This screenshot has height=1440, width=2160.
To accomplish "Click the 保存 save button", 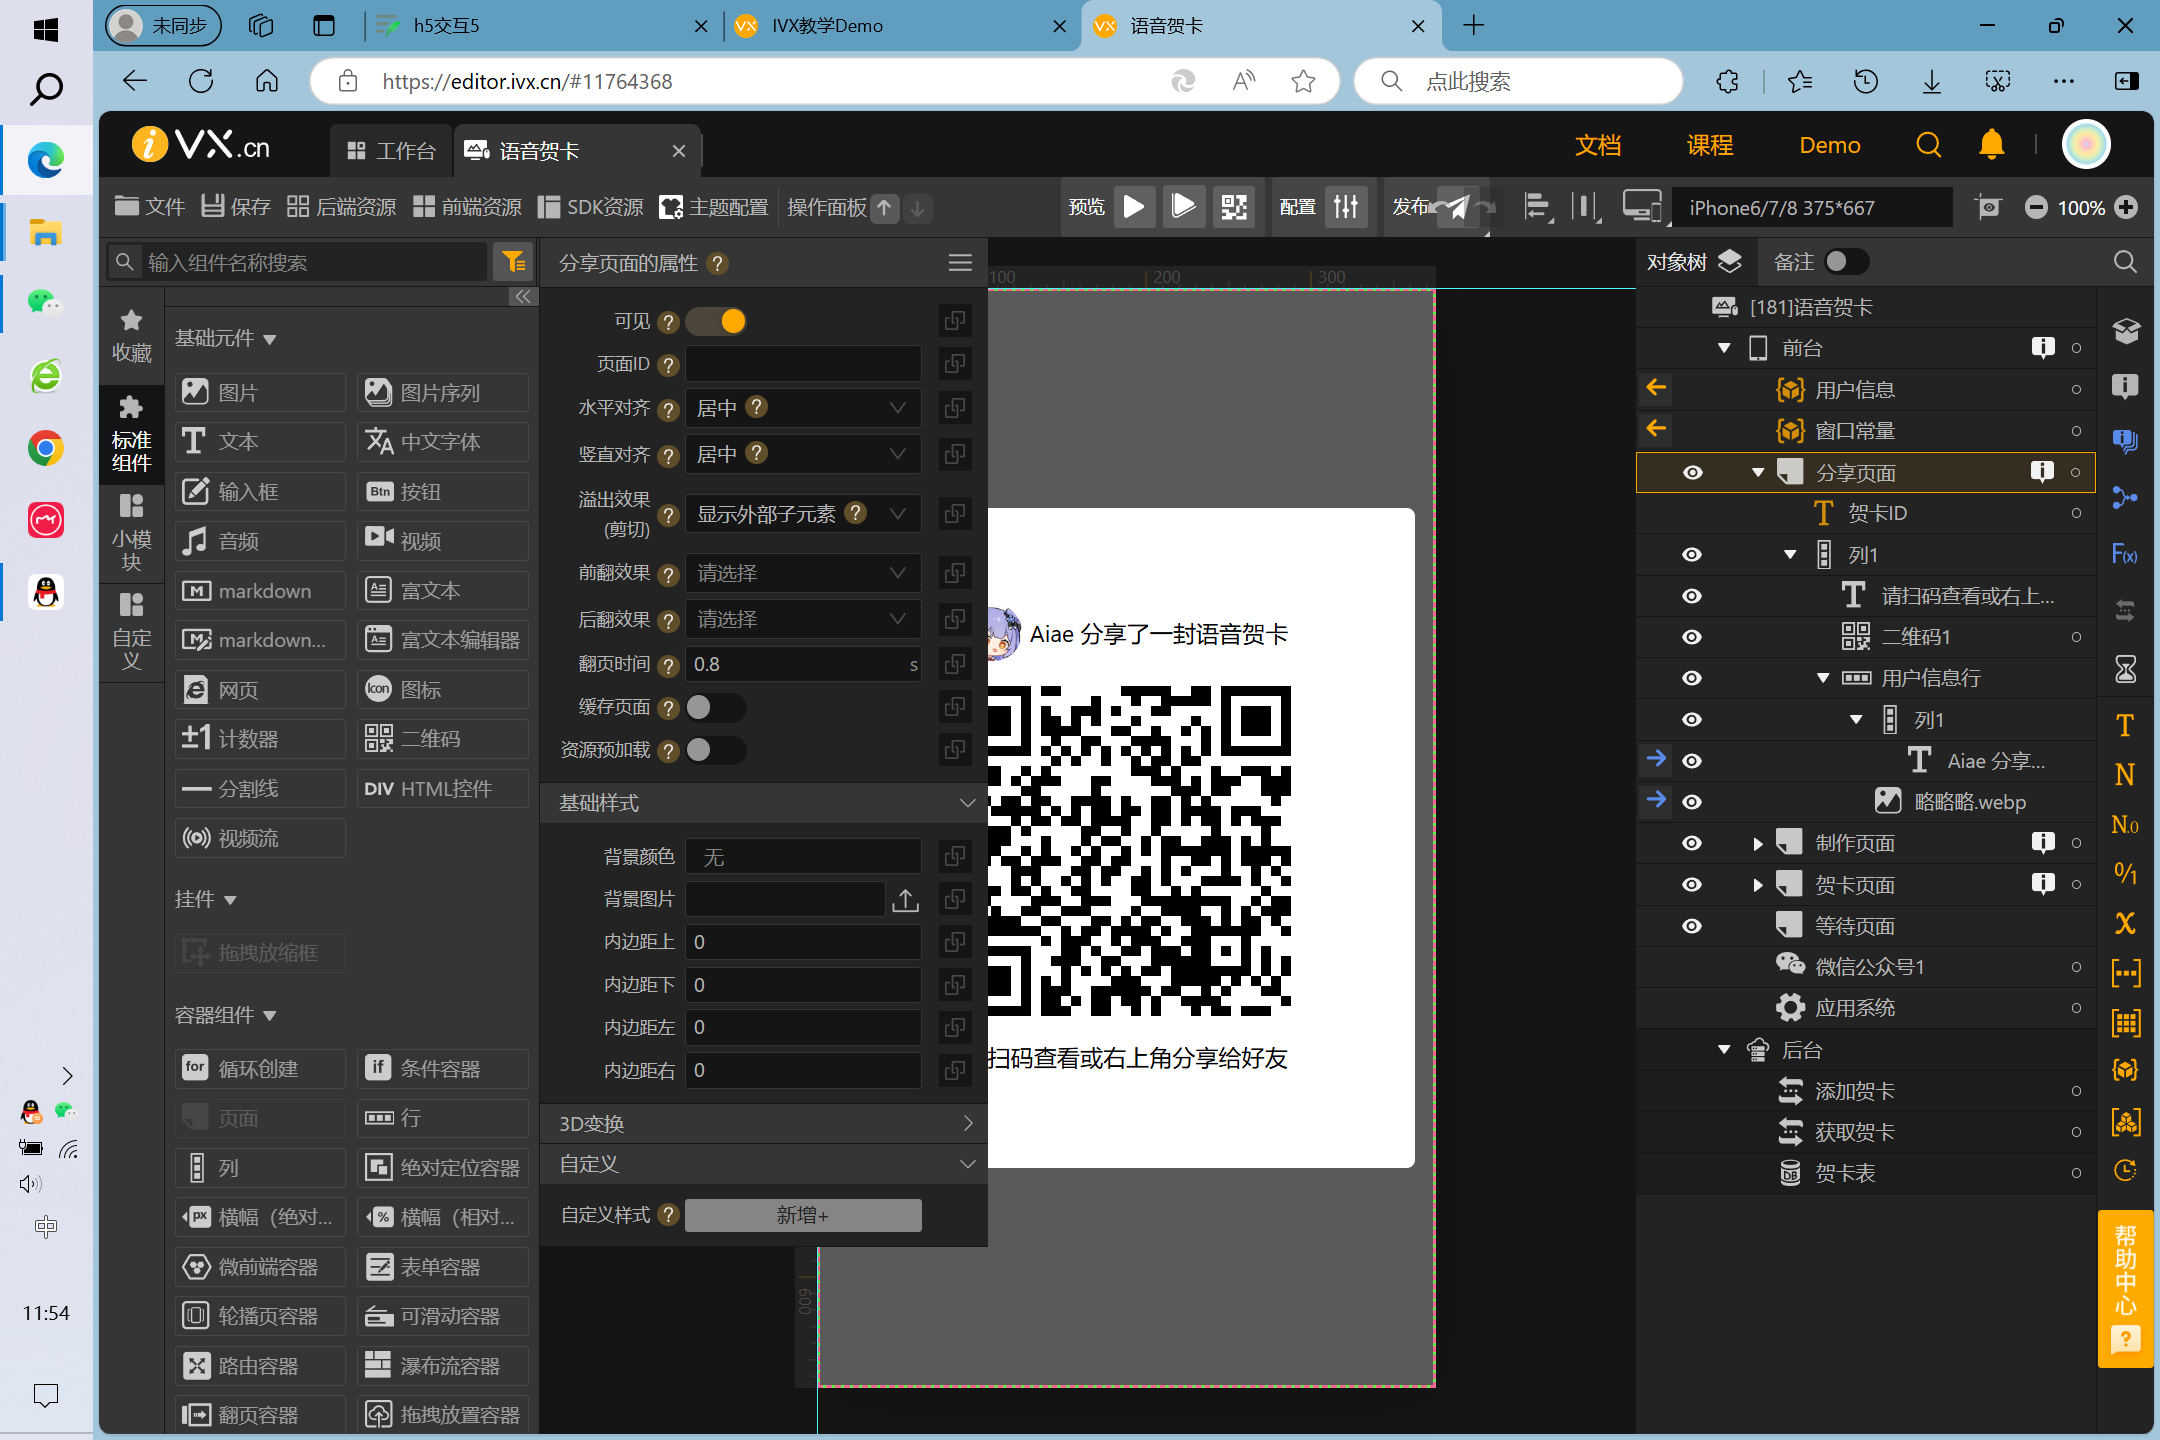I will 236,207.
